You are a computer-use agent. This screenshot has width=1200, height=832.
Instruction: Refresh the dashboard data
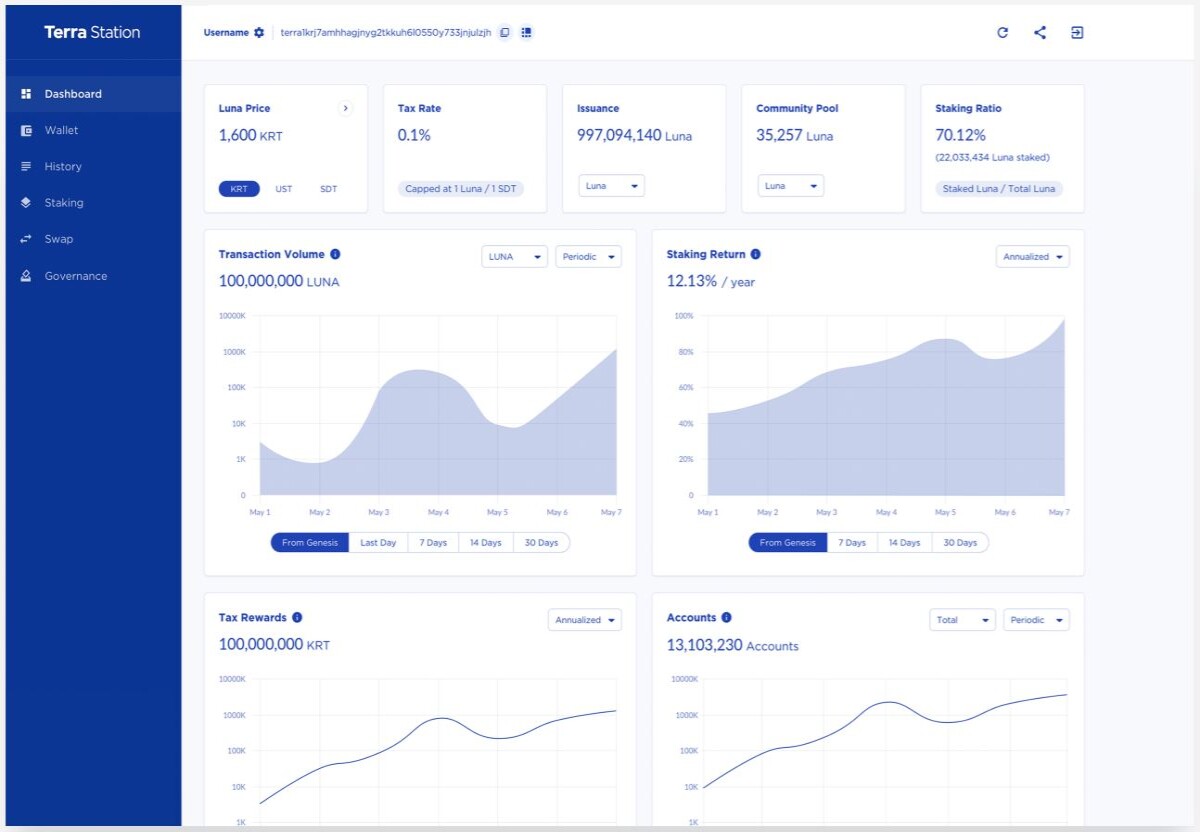1003,32
